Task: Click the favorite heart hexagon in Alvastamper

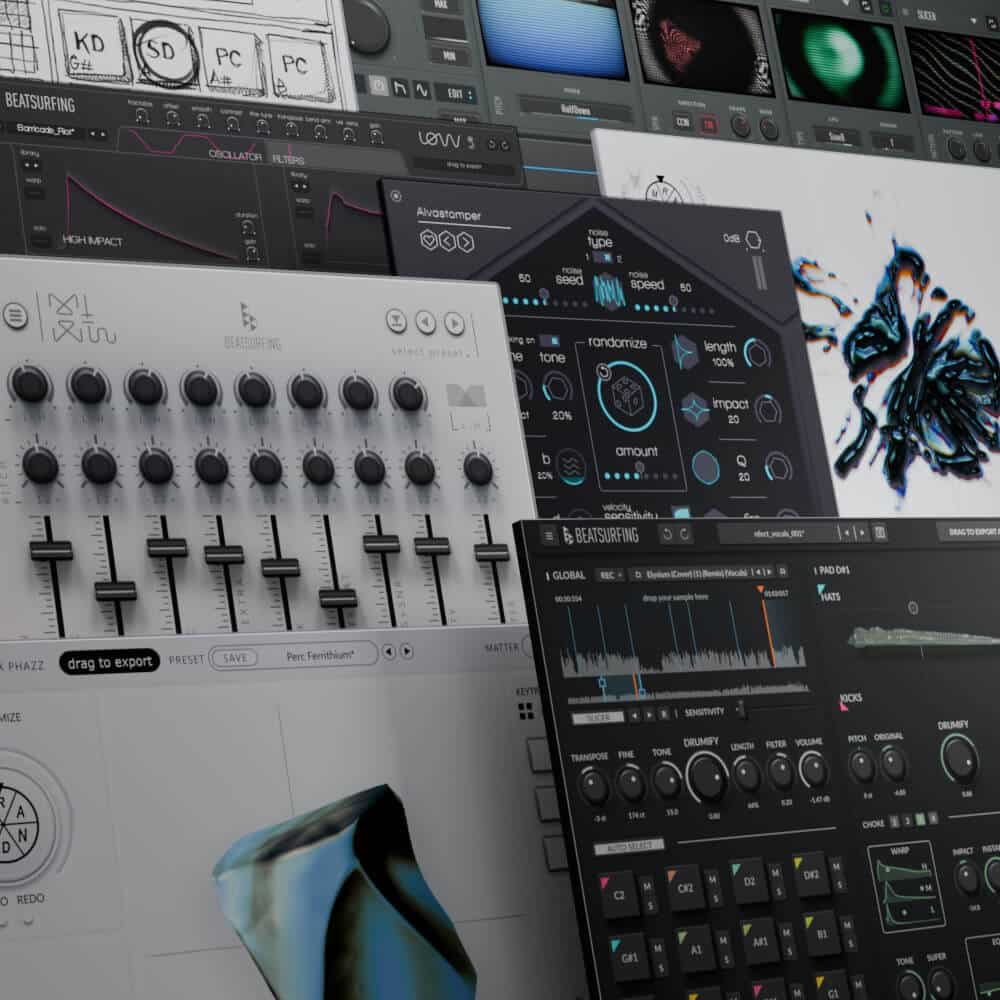Action: coord(429,240)
